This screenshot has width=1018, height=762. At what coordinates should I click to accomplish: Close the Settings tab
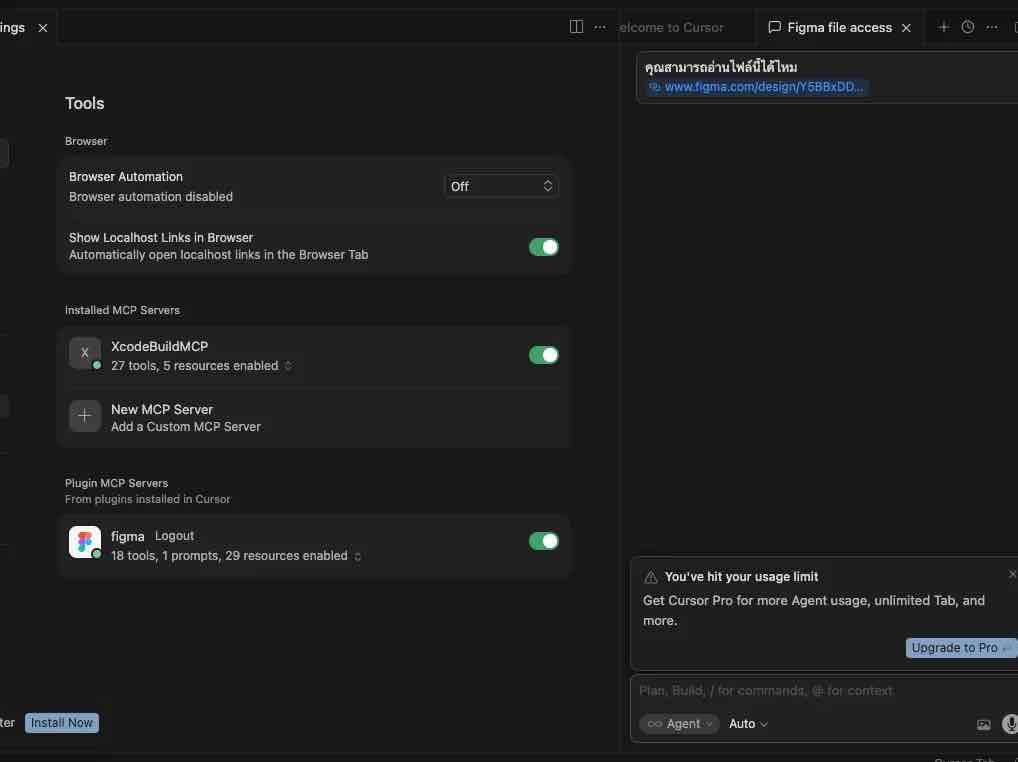[43, 28]
